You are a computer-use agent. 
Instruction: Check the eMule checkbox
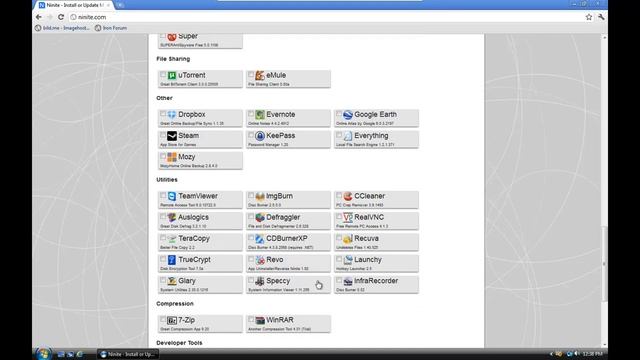point(251,74)
